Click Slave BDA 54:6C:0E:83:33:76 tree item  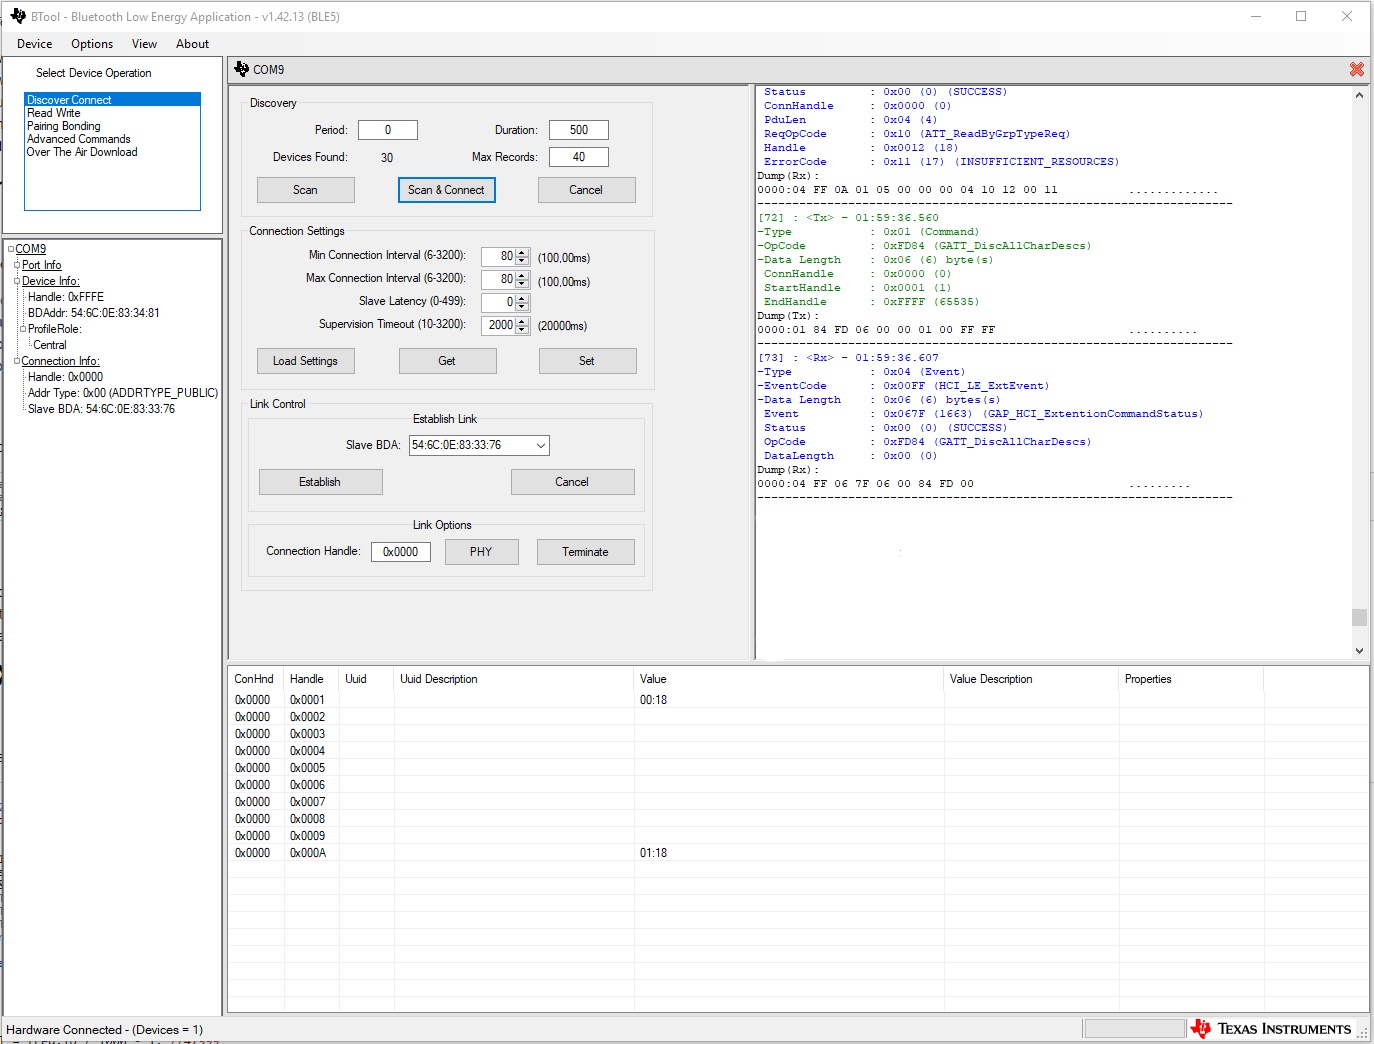tap(101, 409)
